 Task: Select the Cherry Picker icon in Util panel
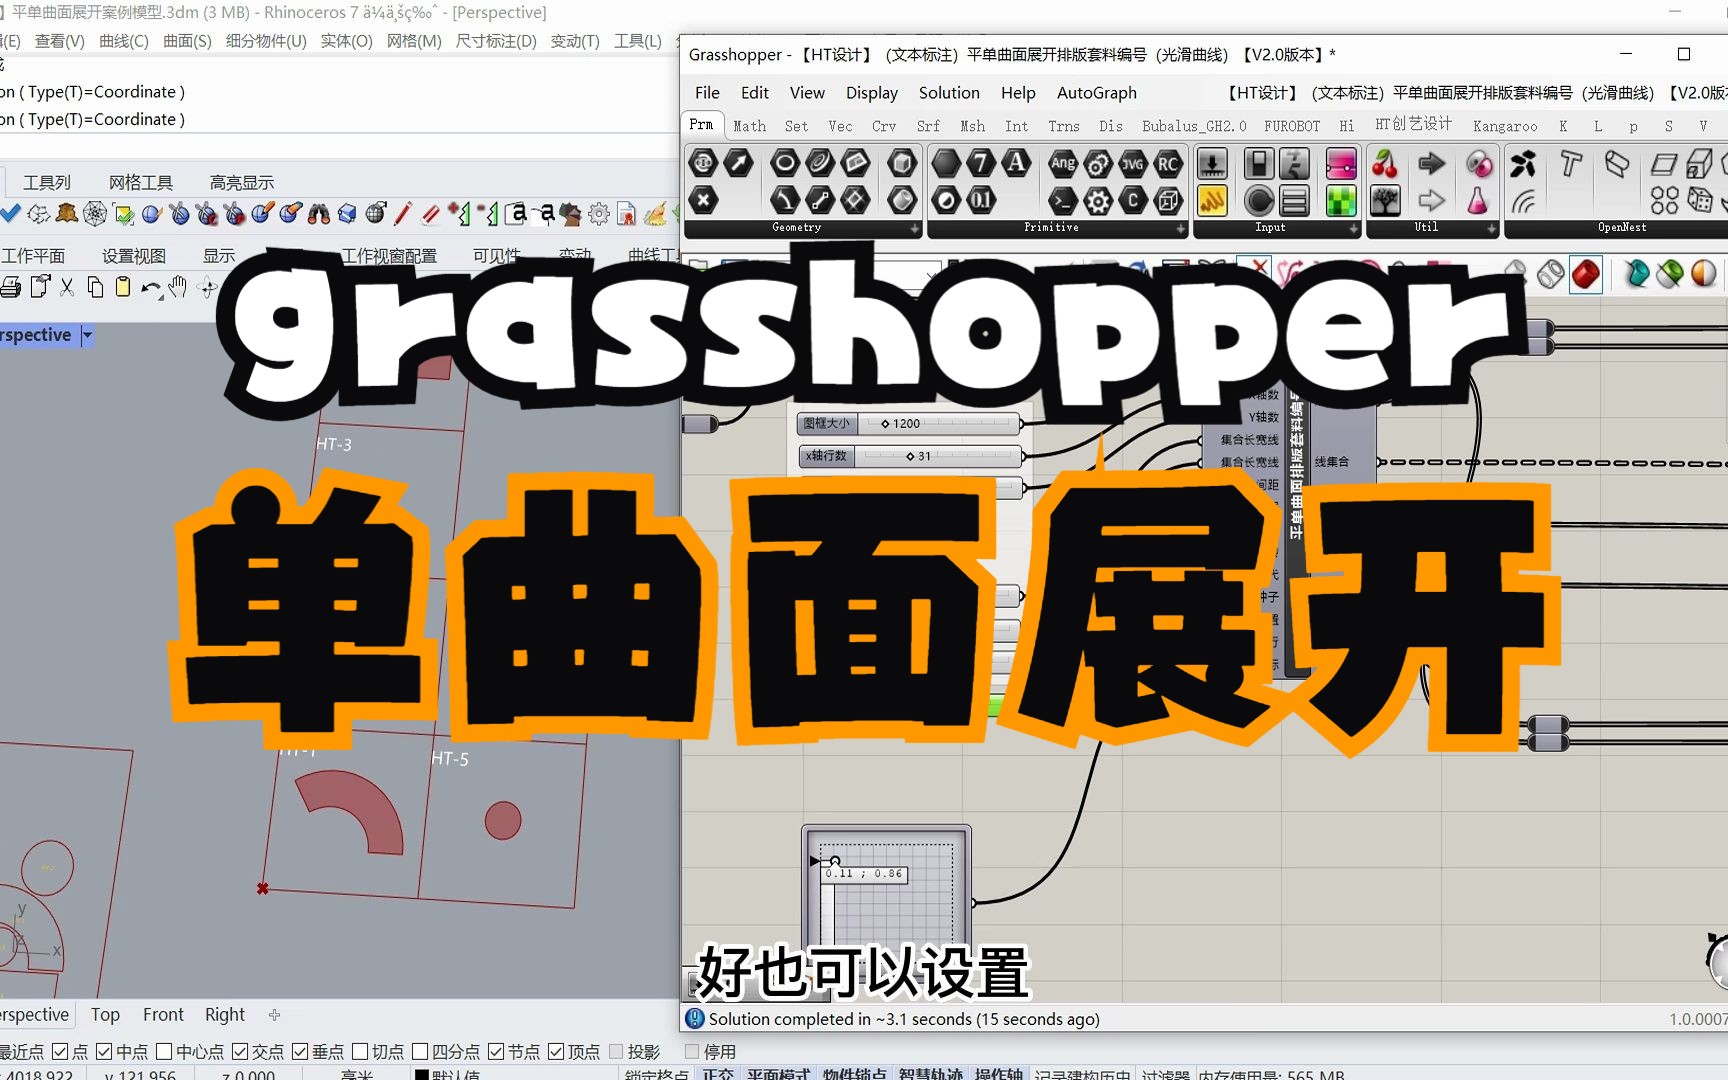coord(1384,165)
